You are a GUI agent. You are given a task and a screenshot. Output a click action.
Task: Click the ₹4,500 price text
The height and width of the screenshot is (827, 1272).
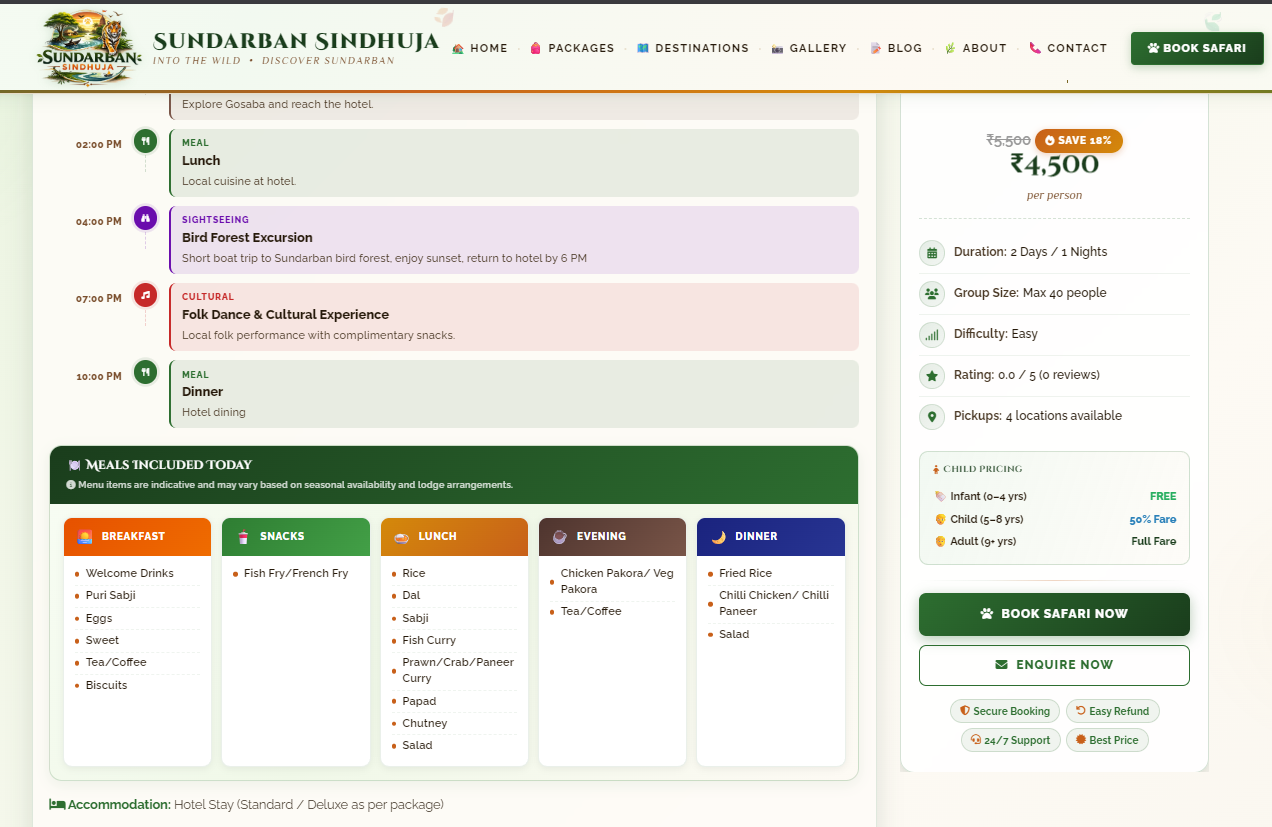click(1054, 165)
